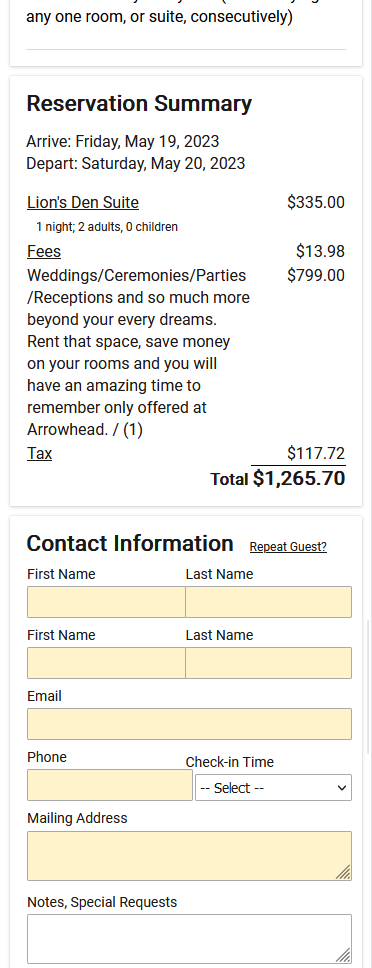This screenshot has width=372, height=968.
Task: Click the second Last Name field
Action: coord(268,663)
